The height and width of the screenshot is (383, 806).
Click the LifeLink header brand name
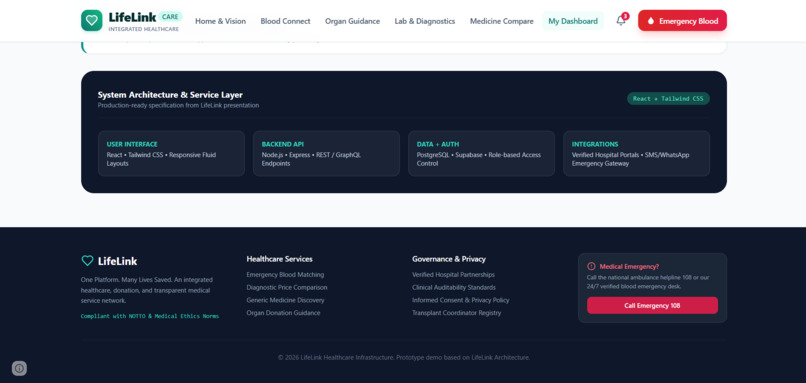(133, 17)
